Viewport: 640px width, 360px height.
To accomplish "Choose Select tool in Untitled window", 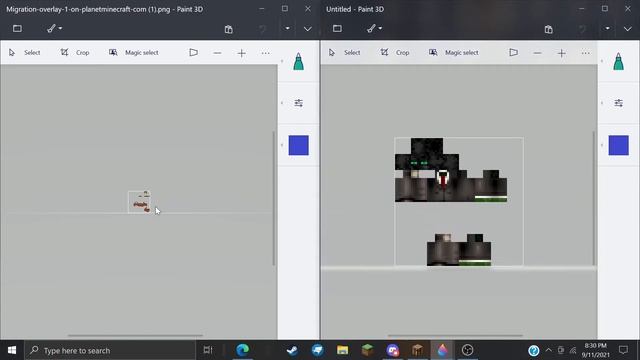I will [x=344, y=53].
